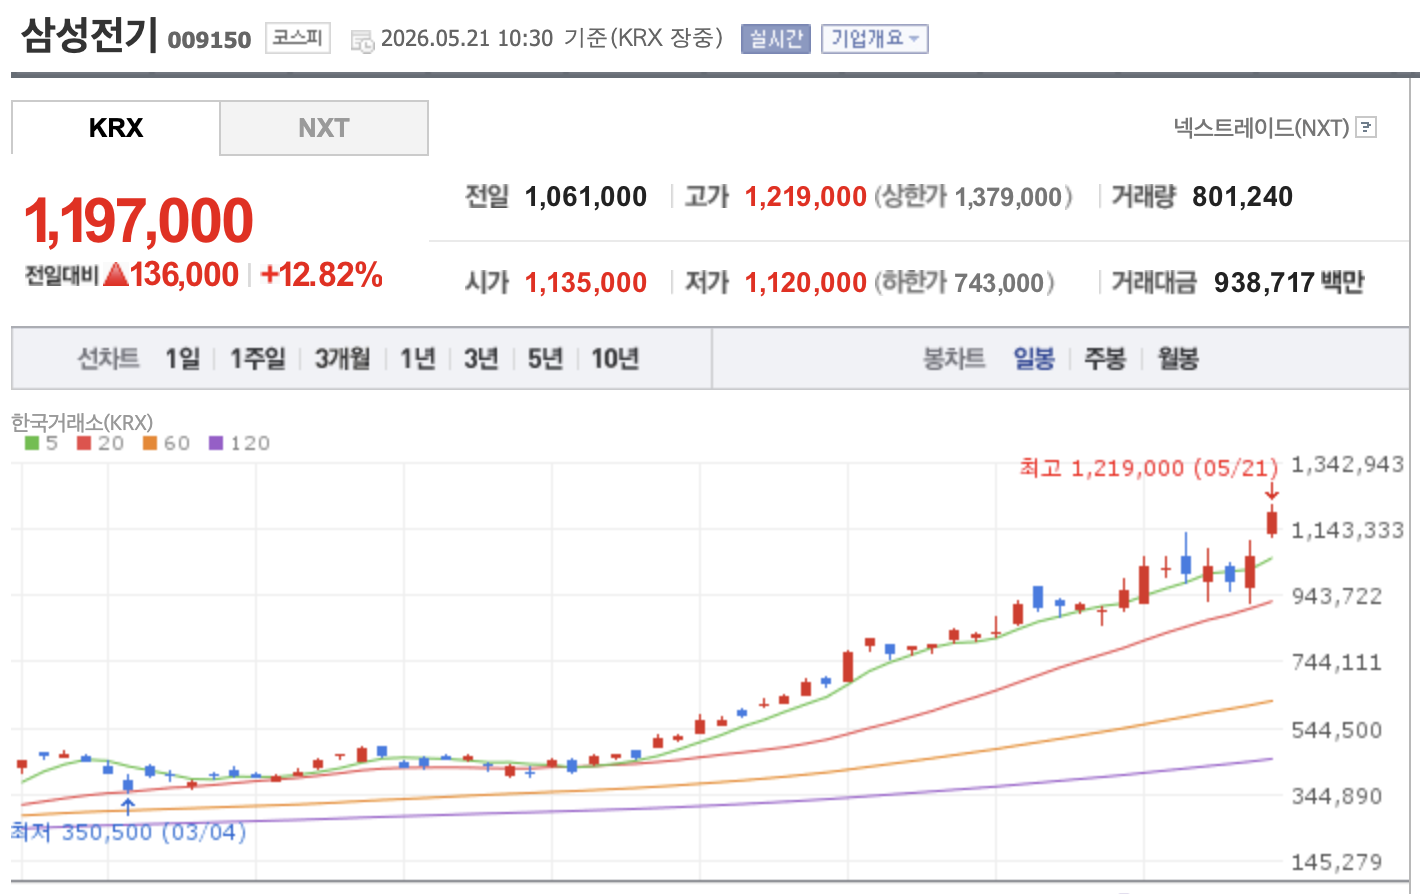Click the red down-arrow high price marker

click(1272, 491)
